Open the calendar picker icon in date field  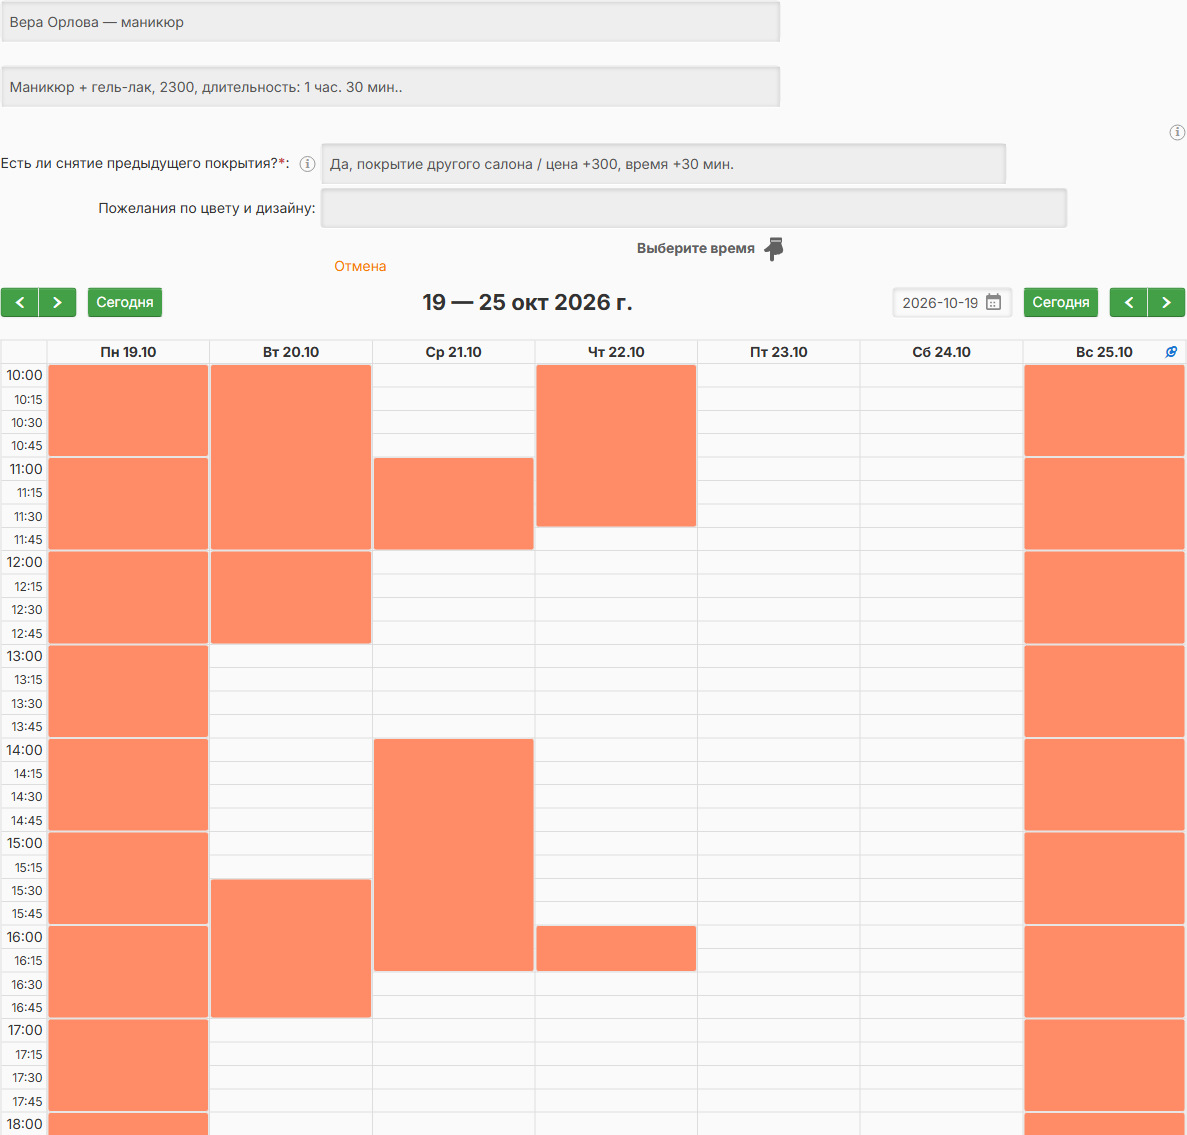click(993, 302)
